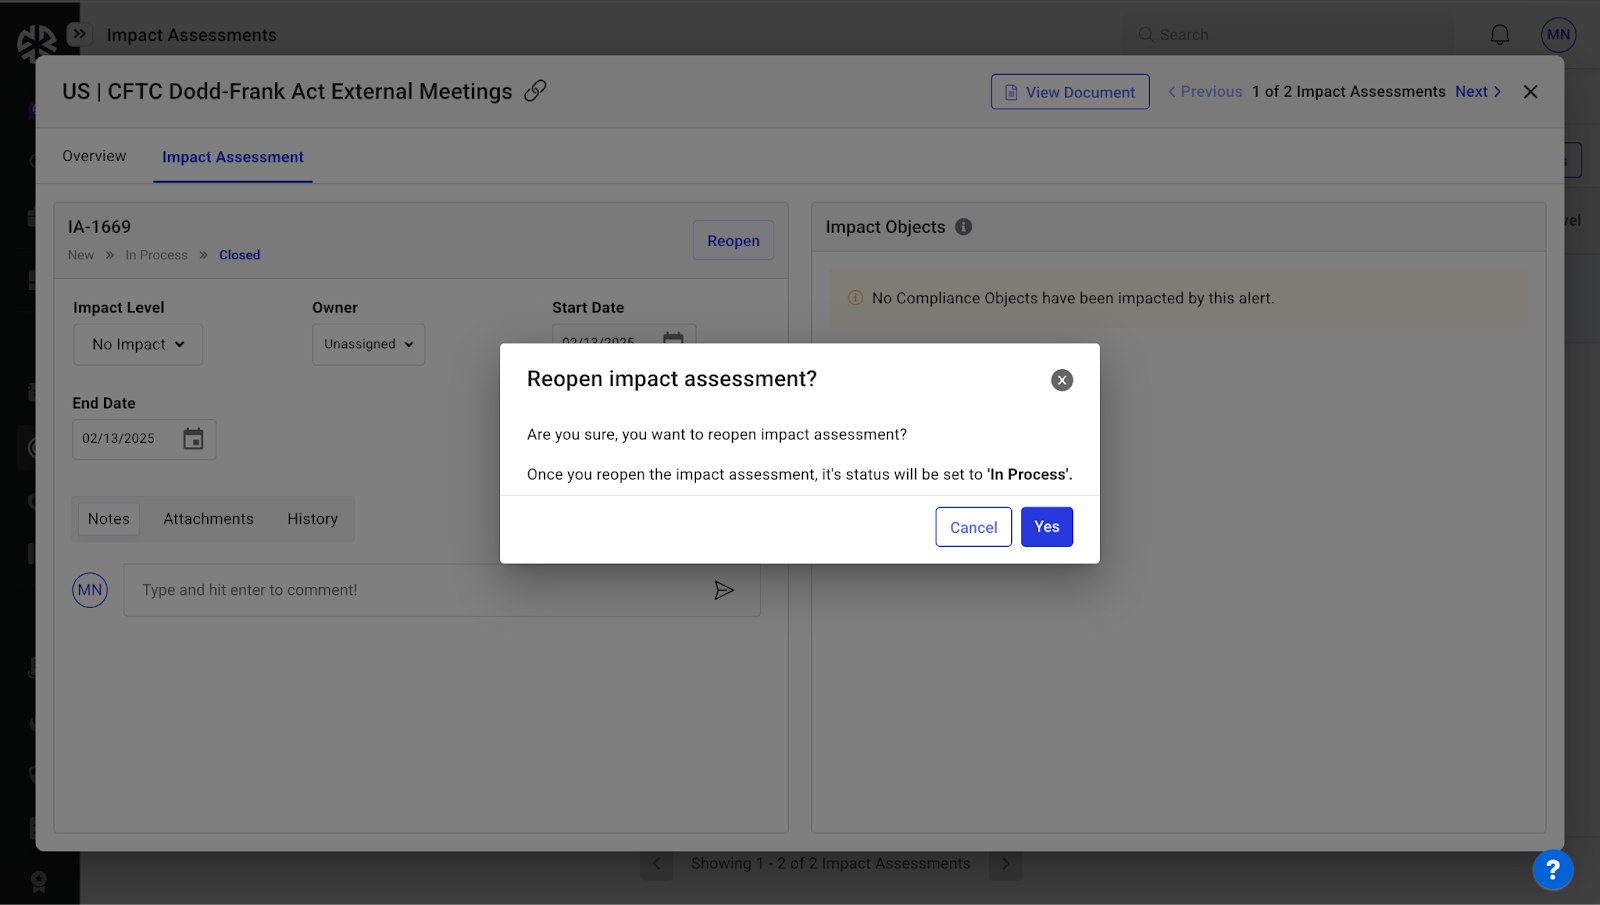Click the View Document button
This screenshot has width=1600, height=905.
coord(1070,92)
